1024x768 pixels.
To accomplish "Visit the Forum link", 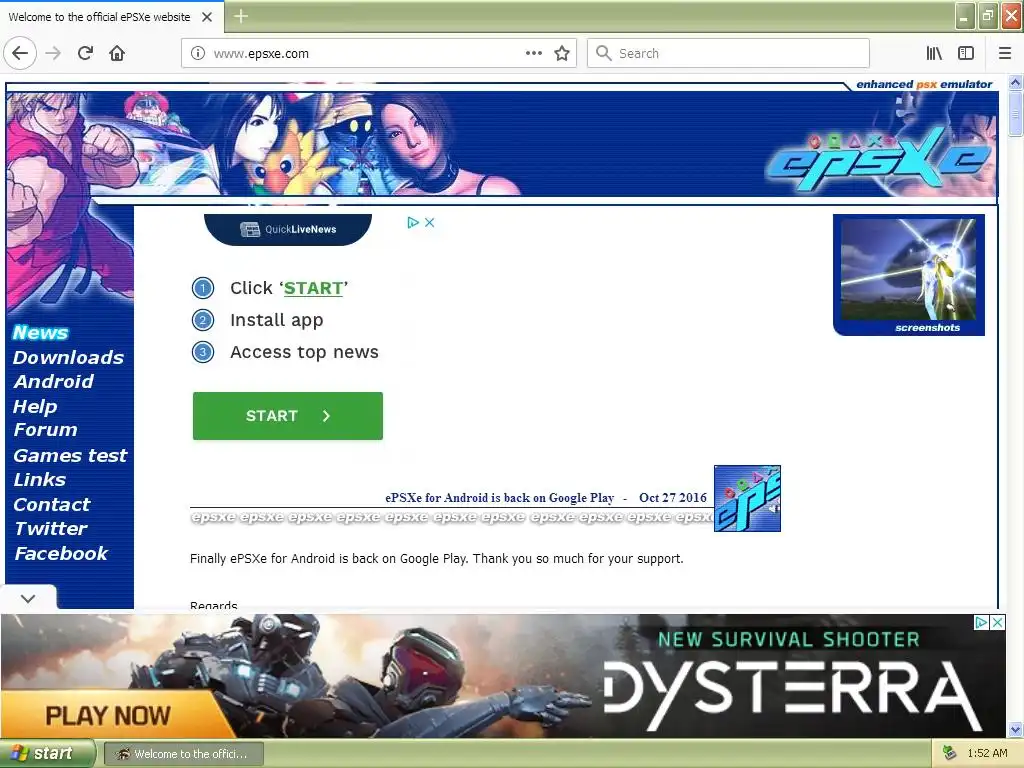I will (x=46, y=430).
